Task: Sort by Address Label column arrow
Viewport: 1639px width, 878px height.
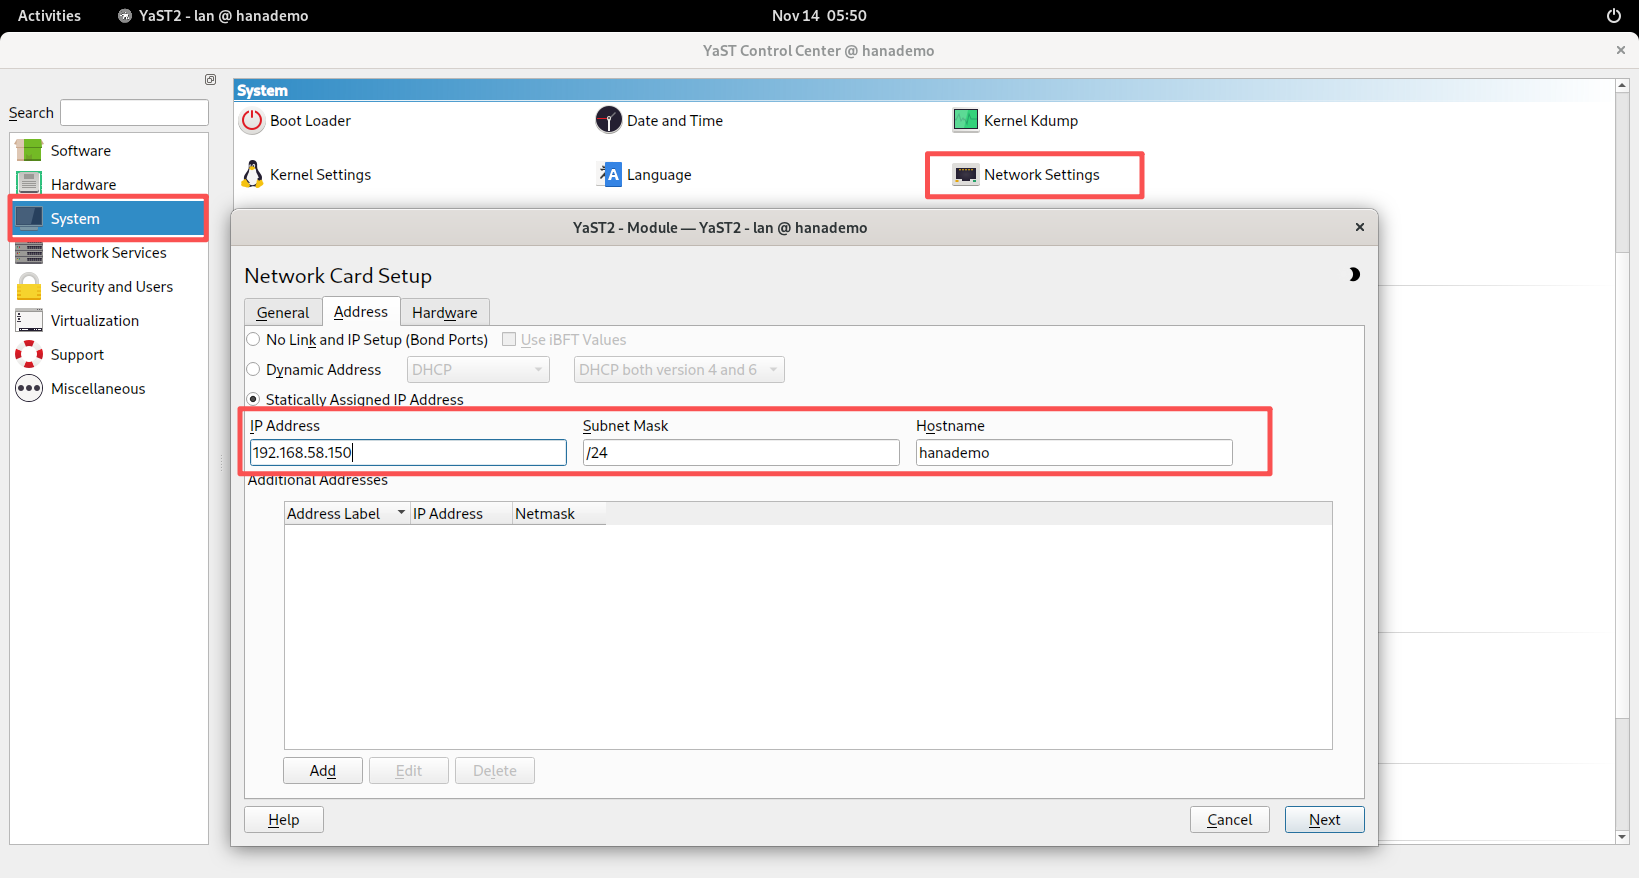Action: click(402, 513)
